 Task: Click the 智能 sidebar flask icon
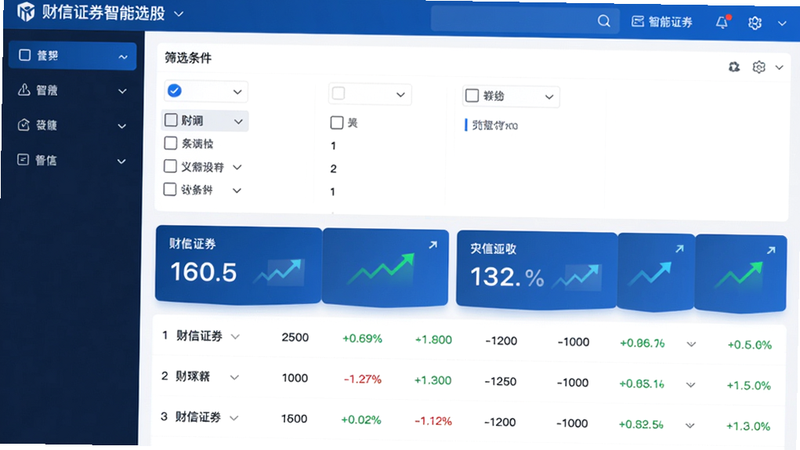tap(24, 90)
